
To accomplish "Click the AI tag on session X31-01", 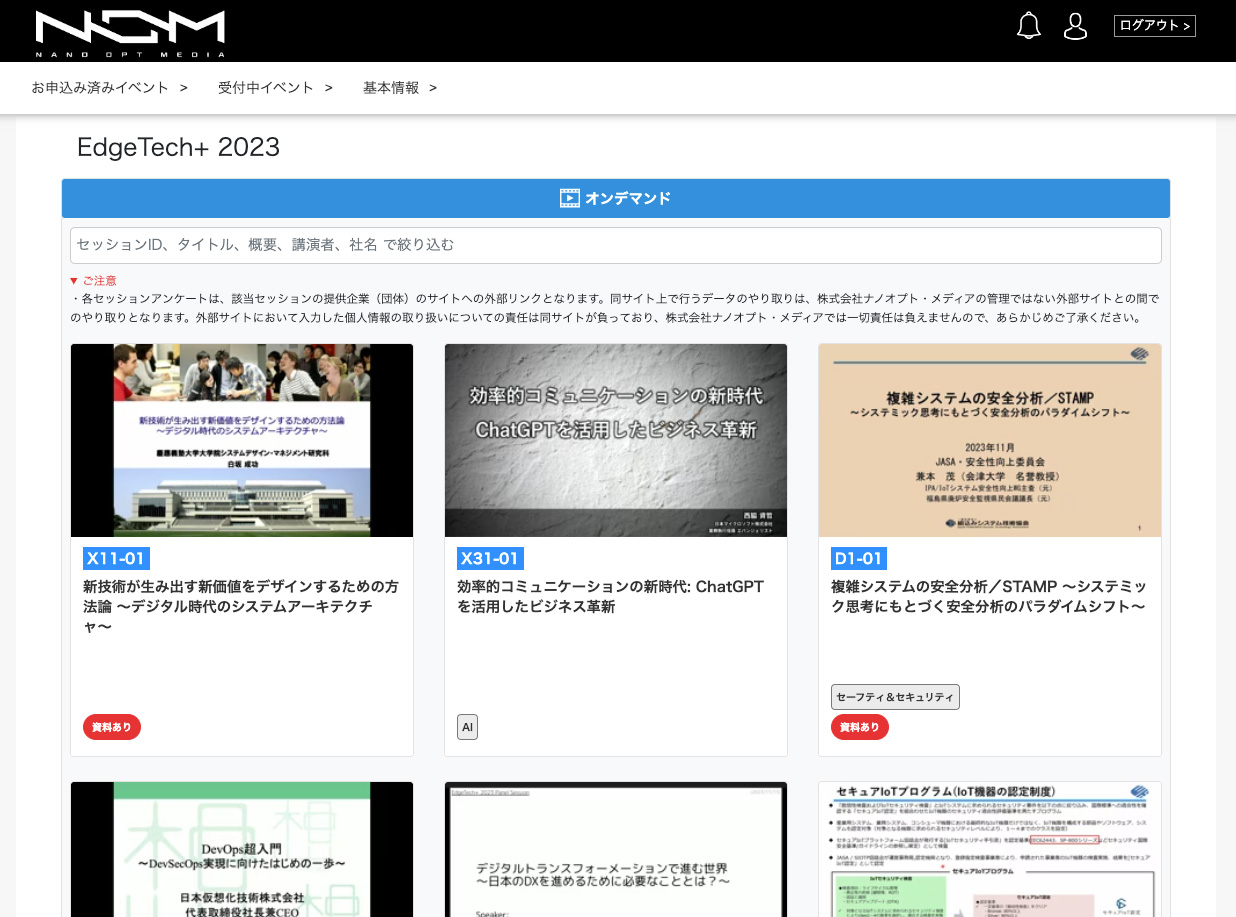I will tap(467, 727).
